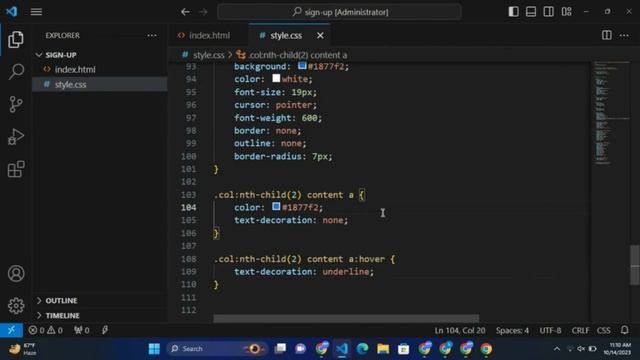This screenshot has width=640, height=360.
Task: Toggle the bottom panel layout icon
Action: click(531, 11)
